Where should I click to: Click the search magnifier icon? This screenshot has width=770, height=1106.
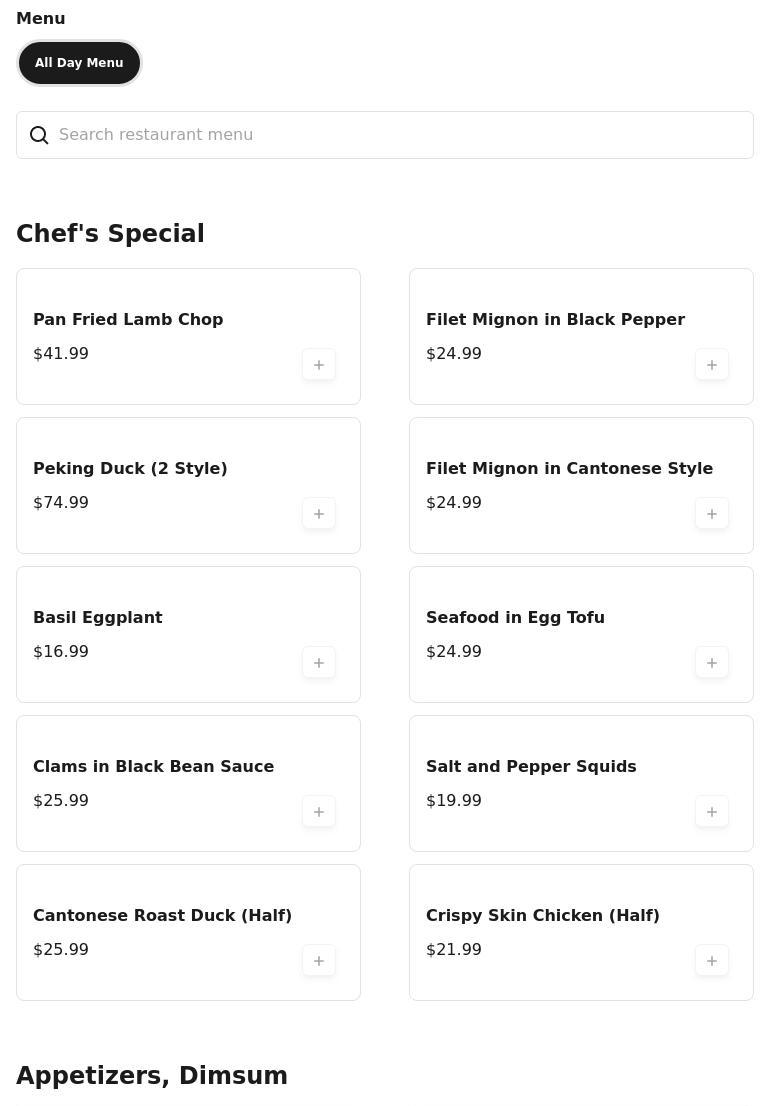(39, 135)
